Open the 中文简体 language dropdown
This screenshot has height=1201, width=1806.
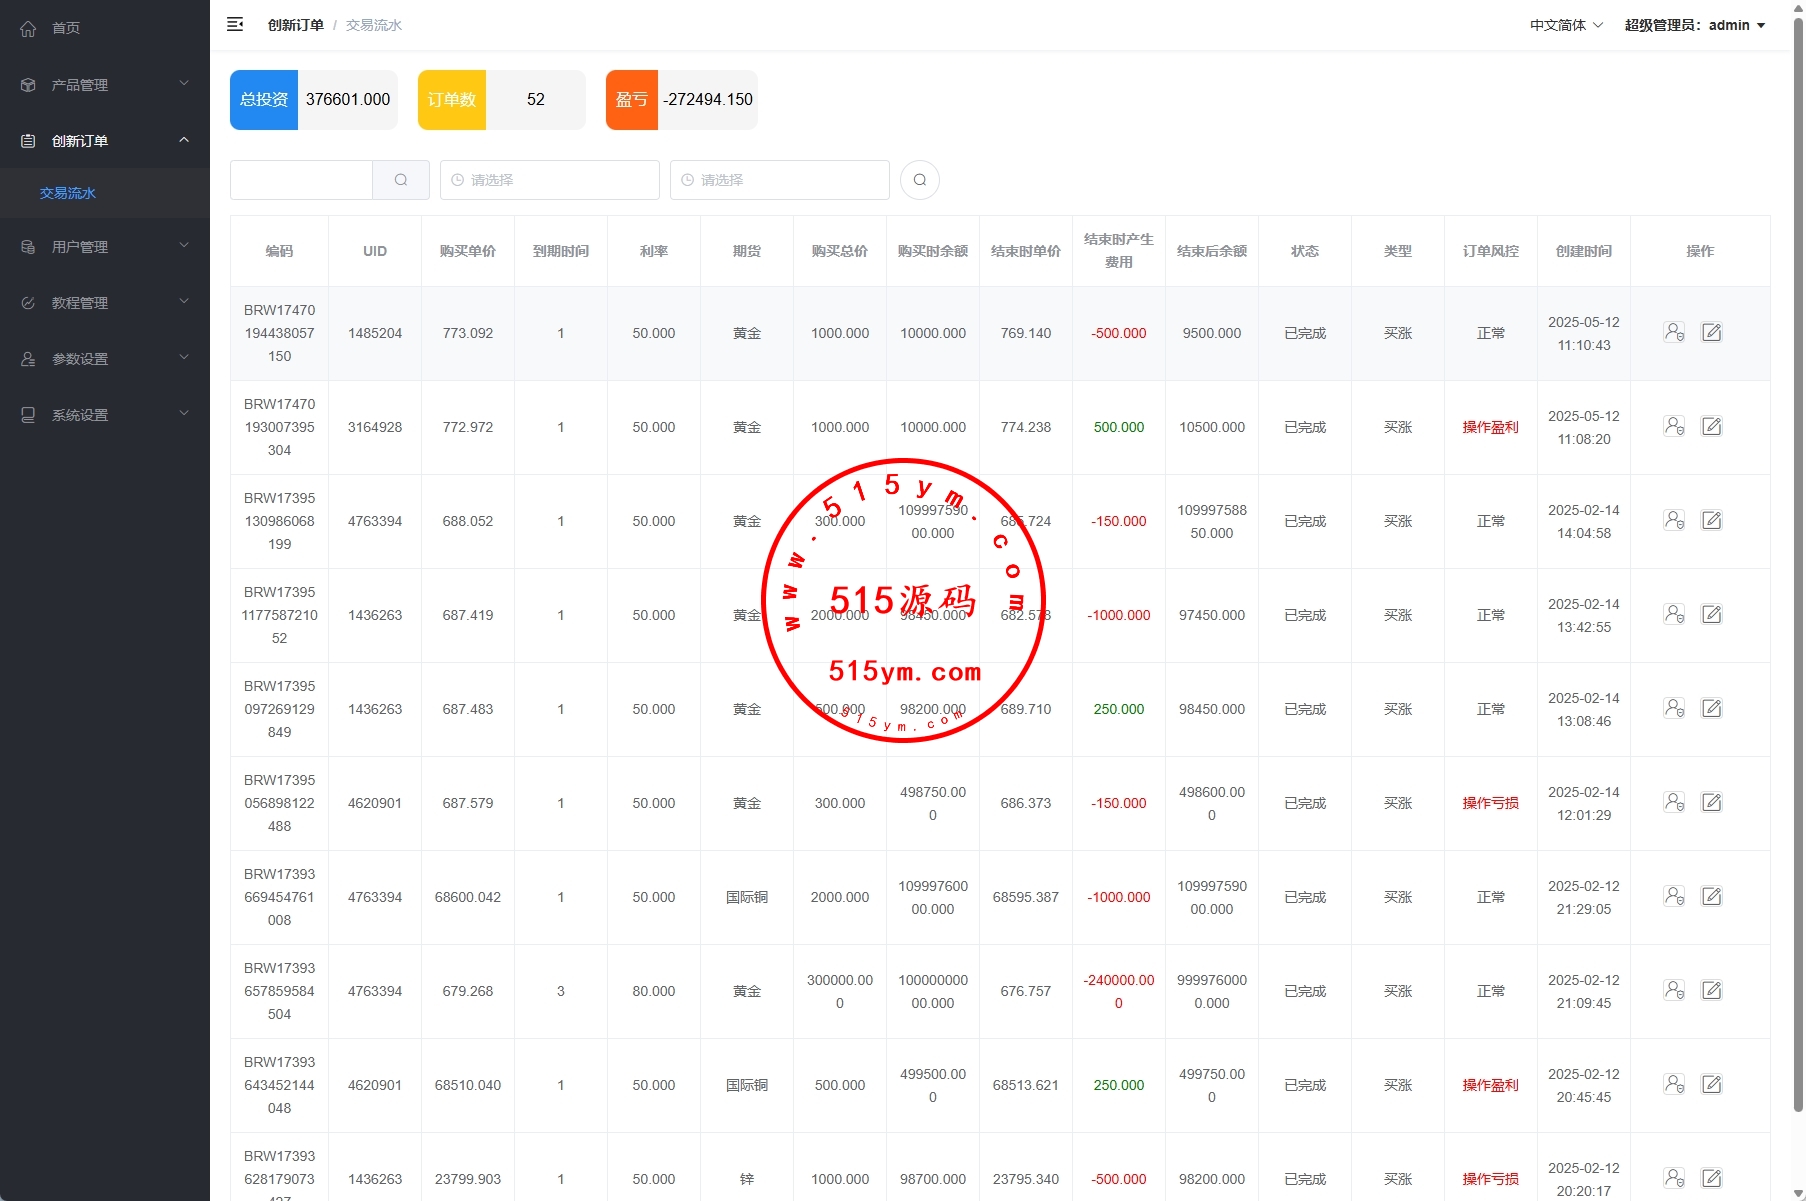tap(1565, 25)
